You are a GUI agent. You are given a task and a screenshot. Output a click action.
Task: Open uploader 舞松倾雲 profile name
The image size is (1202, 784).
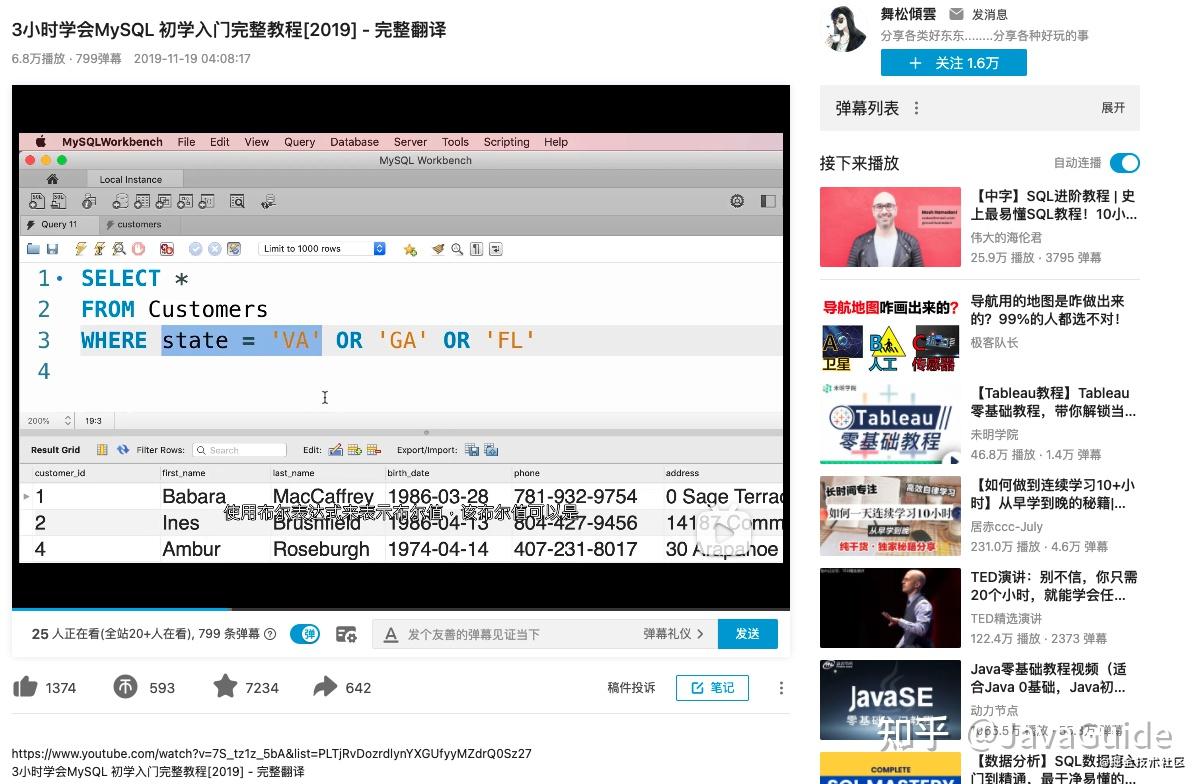908,14
